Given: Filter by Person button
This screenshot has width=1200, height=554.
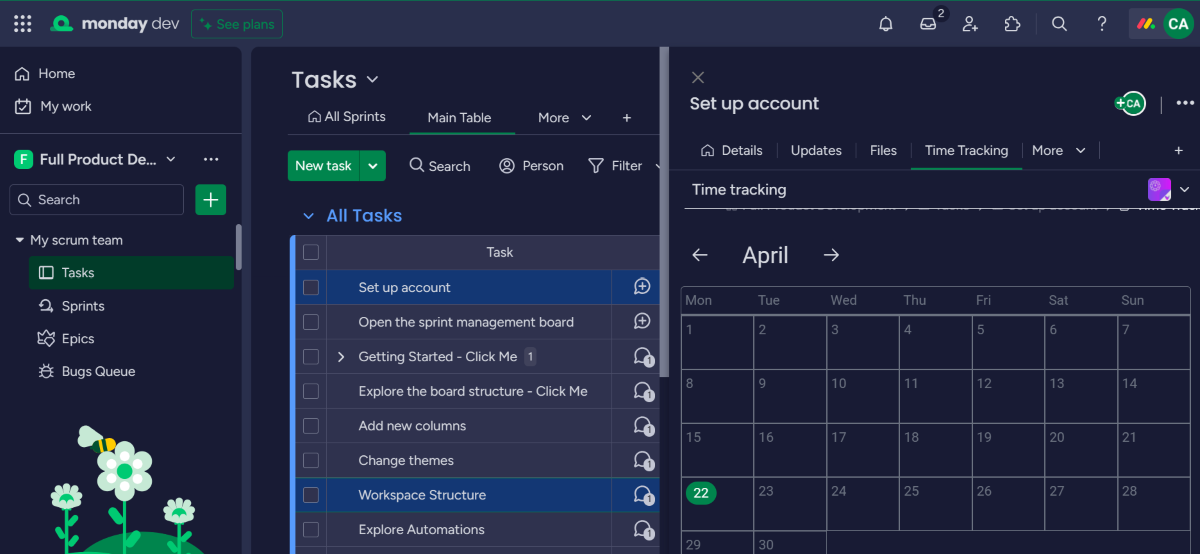Looking at the screenshot, I should (532, 166).
